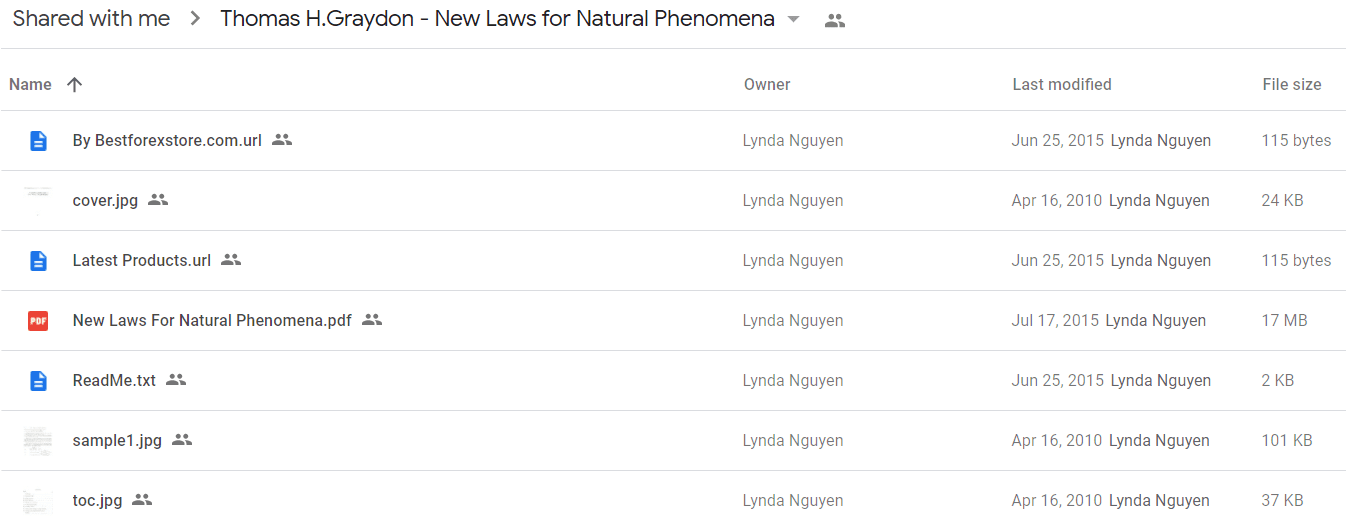The image size is (1346, 525).
Task: Click the document icon for By Bestforexstore.com.url
Action: coord(38,141)
